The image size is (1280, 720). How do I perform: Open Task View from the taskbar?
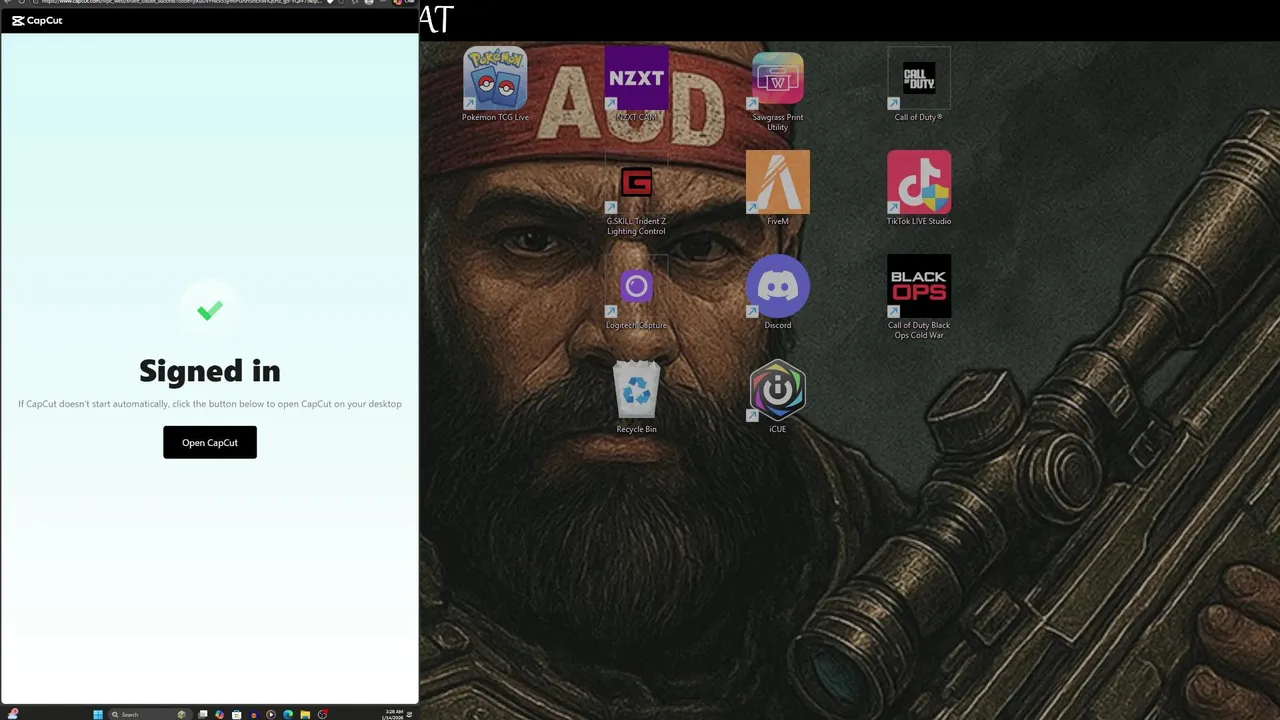(x=203, y=714)
